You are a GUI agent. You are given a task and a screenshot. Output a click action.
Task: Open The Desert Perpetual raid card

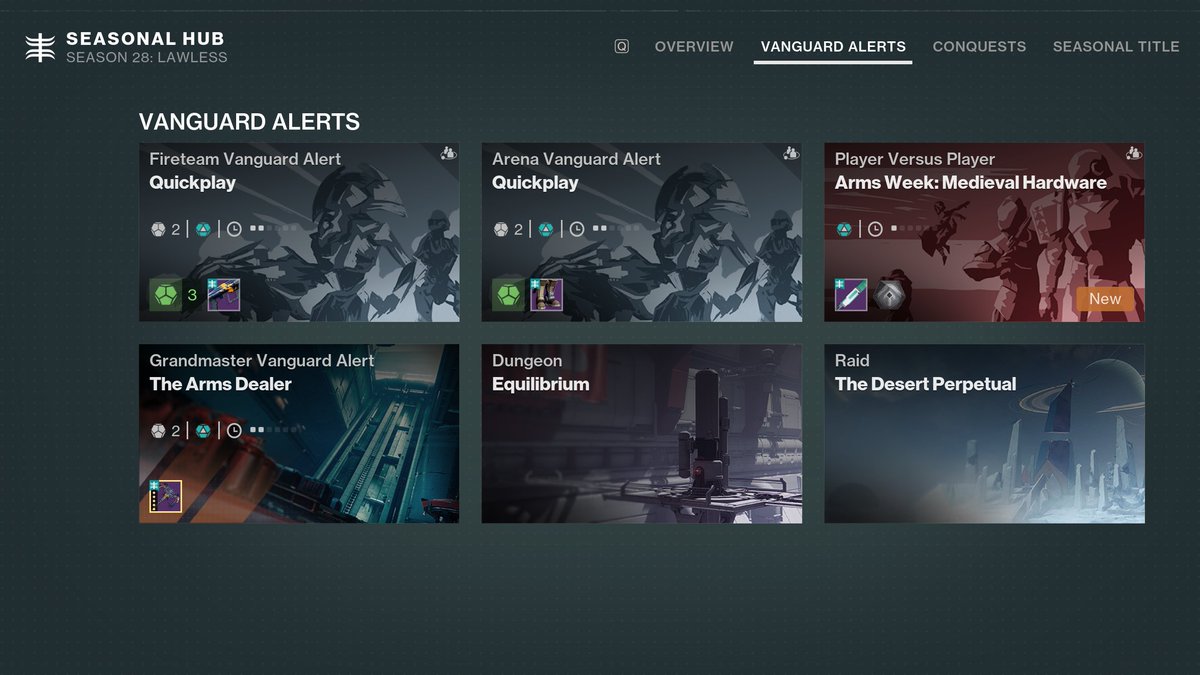984,434
